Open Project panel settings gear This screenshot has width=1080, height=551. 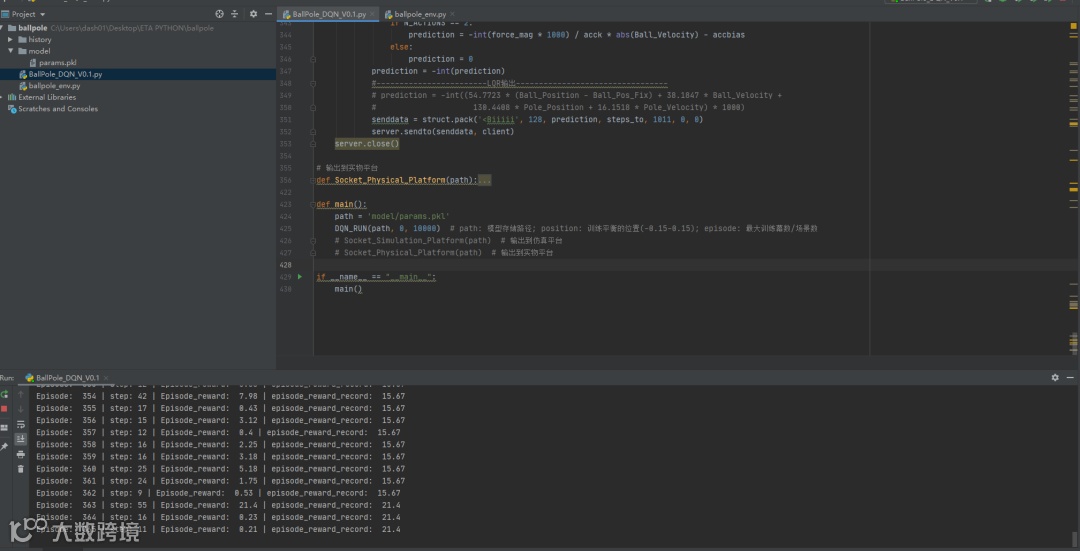tap(253, 14)
